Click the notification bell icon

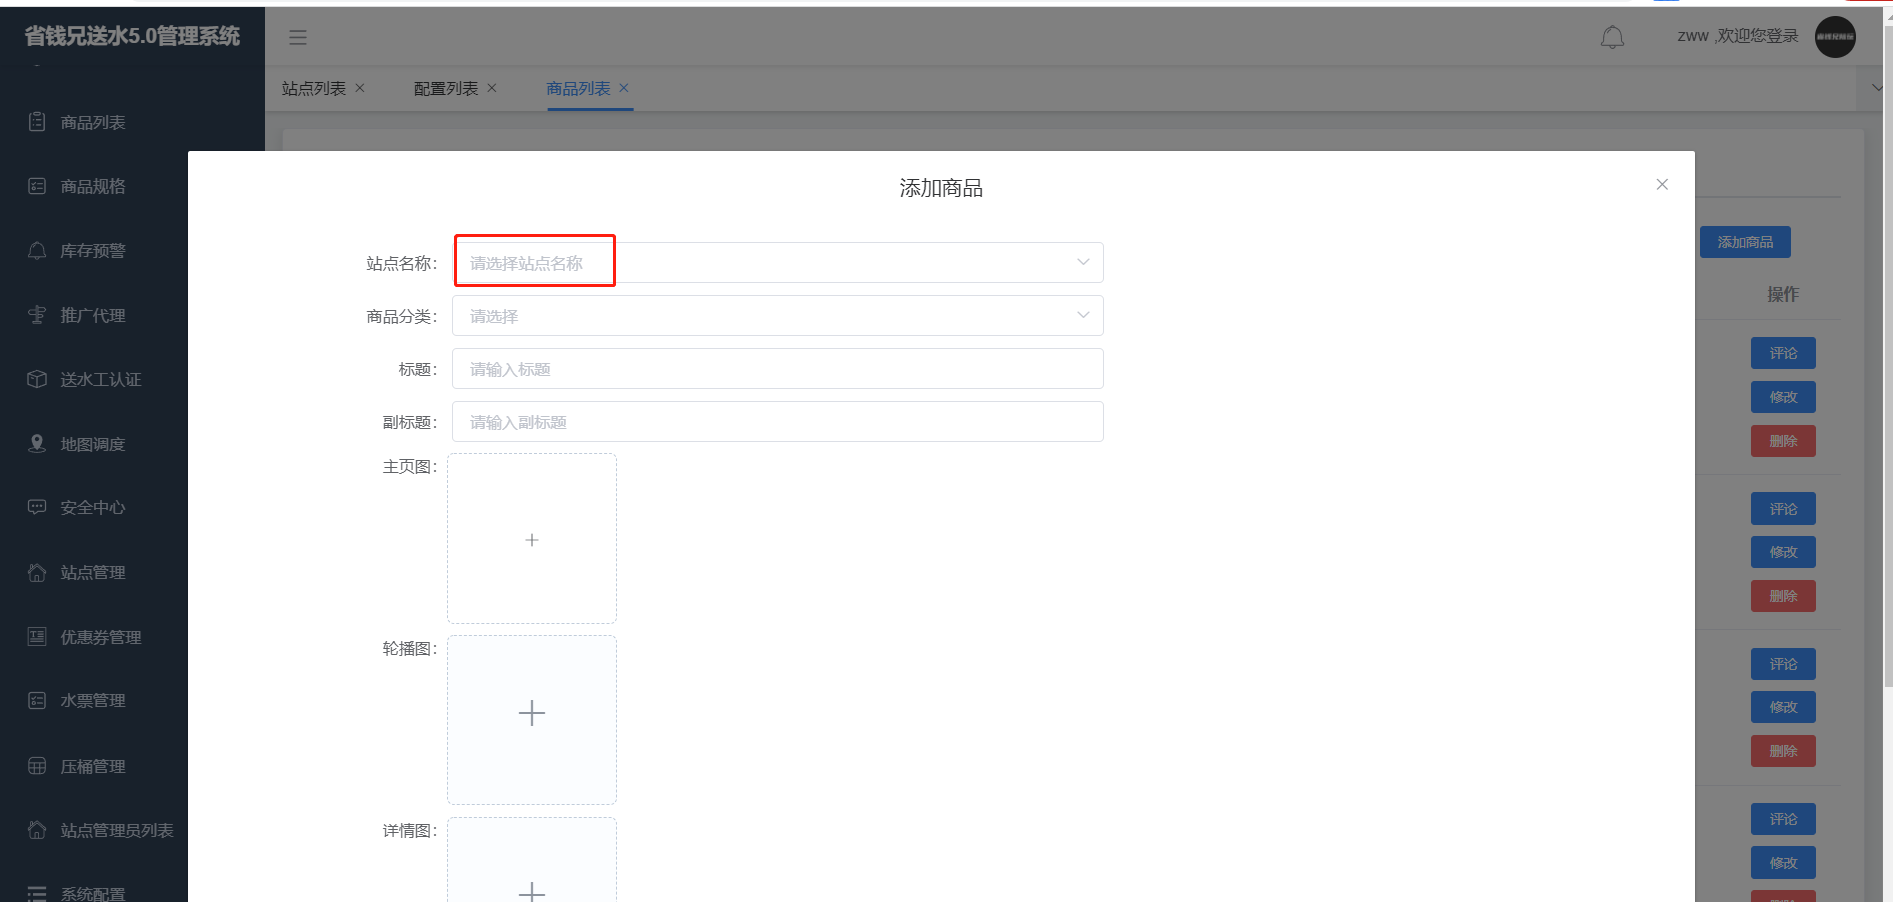tap(1612, 37)
